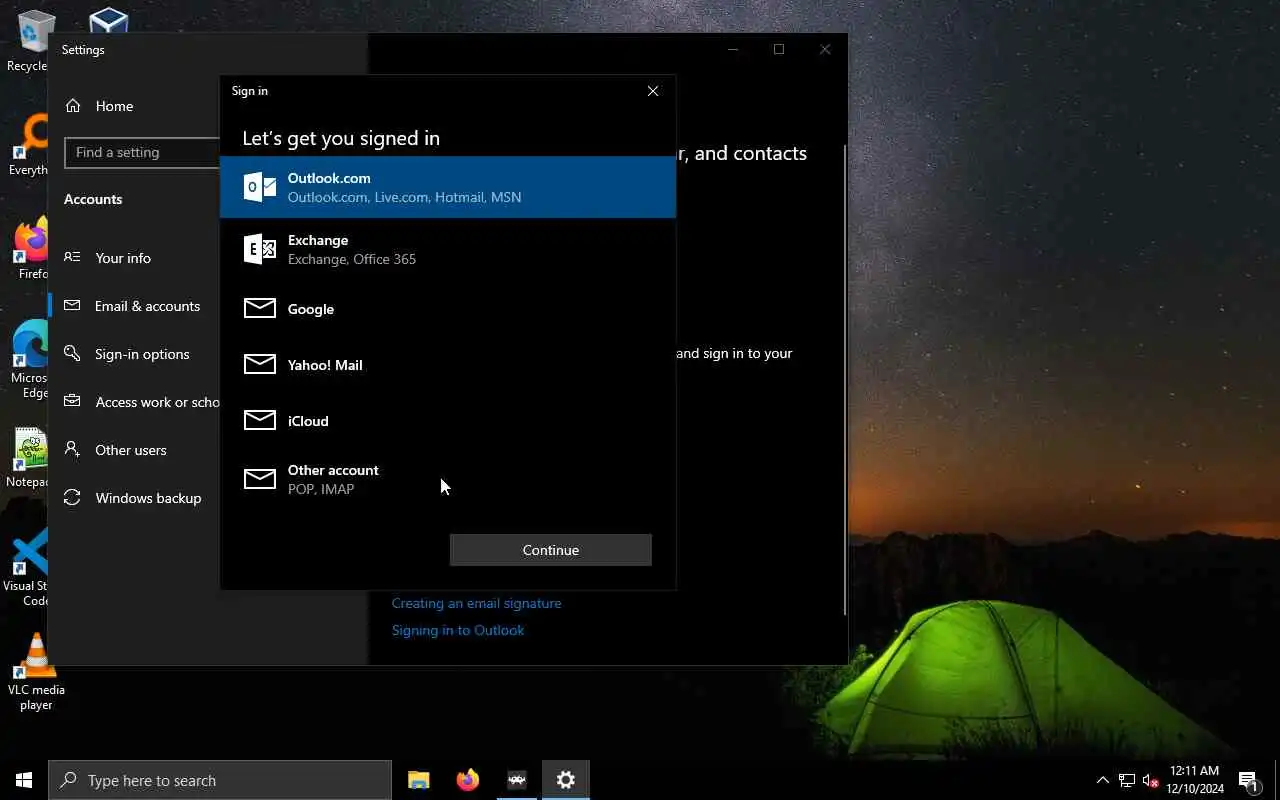1280x800 pixels.
Task: Show hidden system tray icons
Action: (x=1103, y=780)
